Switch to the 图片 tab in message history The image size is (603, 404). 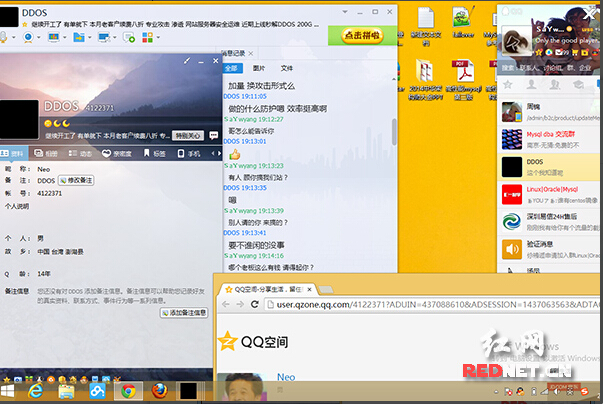(x=259, y=68)
